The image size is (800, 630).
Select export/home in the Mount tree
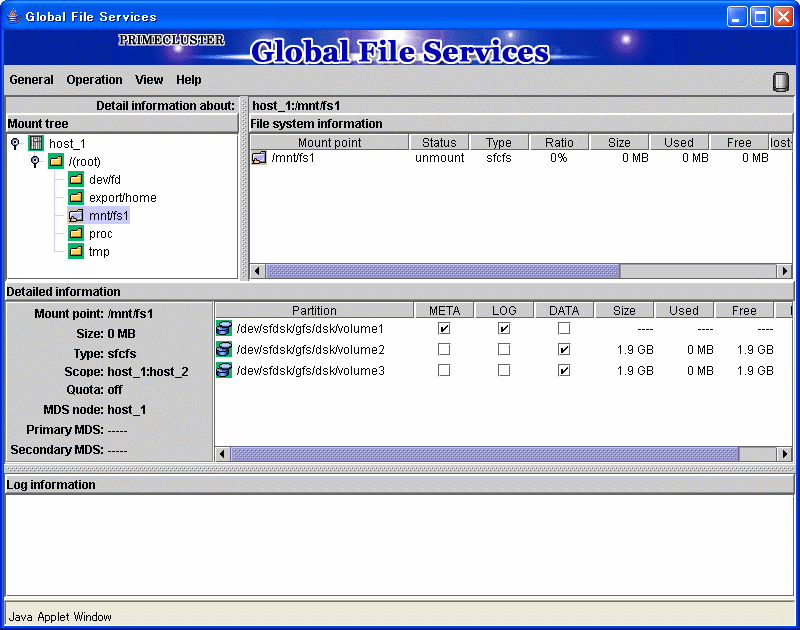[x=122, y=197]
